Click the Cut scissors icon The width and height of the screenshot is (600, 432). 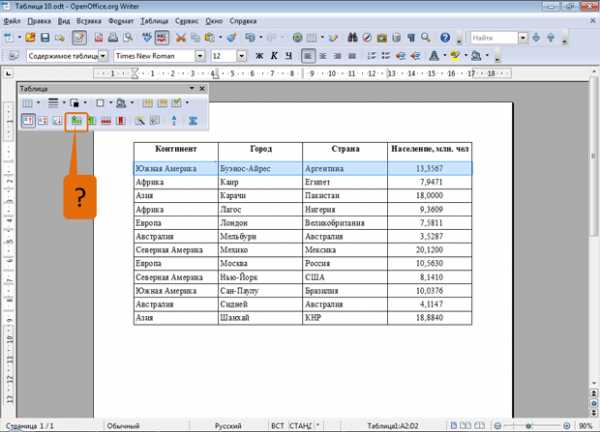click(181, 37)
